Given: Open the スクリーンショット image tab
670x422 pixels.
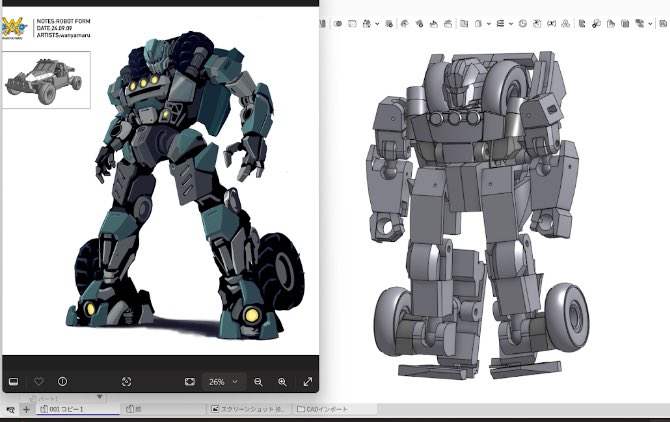Looking at the screenshot, I should click(x=248, y=409).
